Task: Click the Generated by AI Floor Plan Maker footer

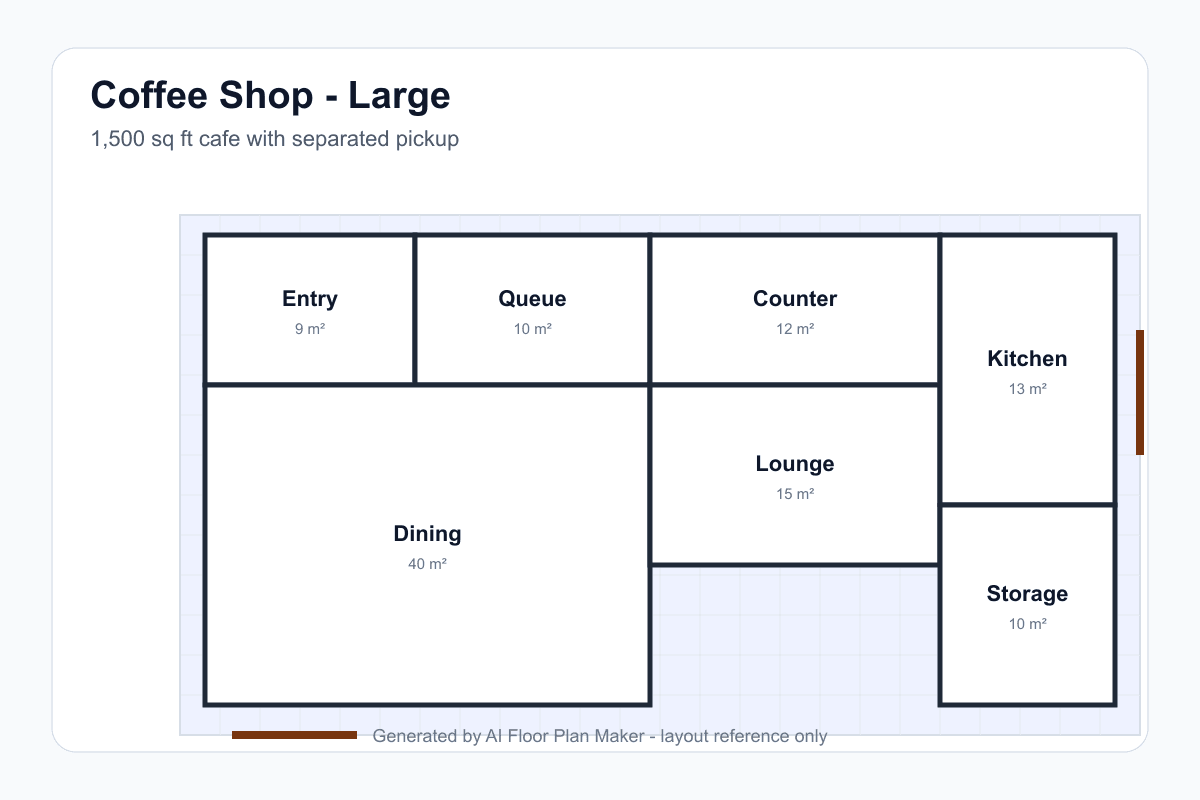Action: [600, 736]
